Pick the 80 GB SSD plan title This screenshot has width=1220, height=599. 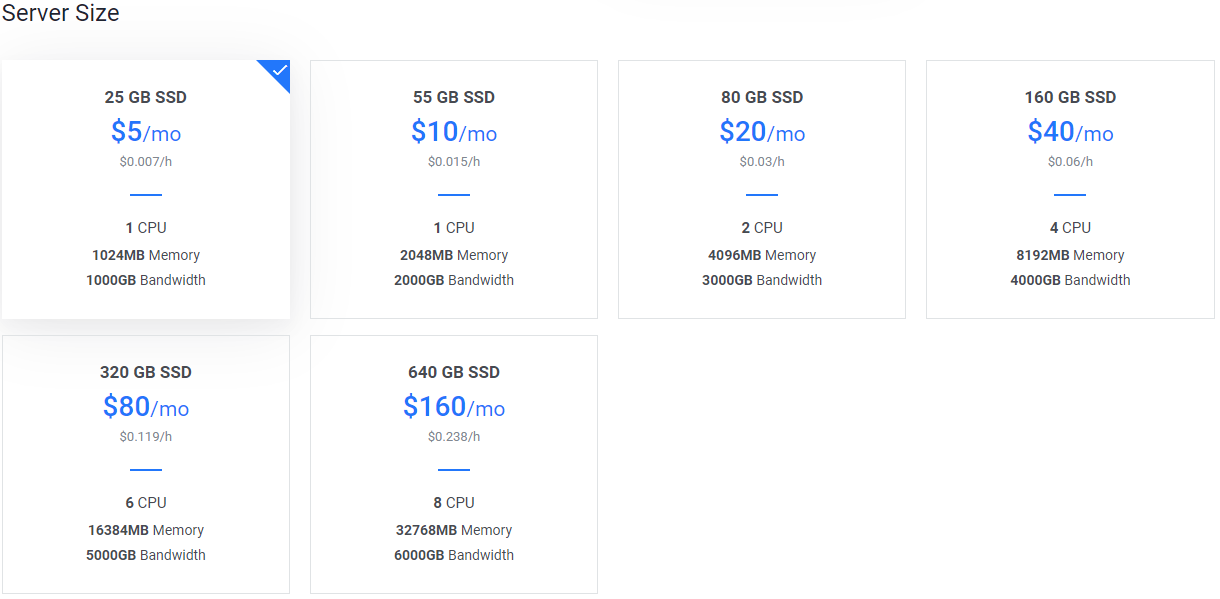tap(762, 97)
